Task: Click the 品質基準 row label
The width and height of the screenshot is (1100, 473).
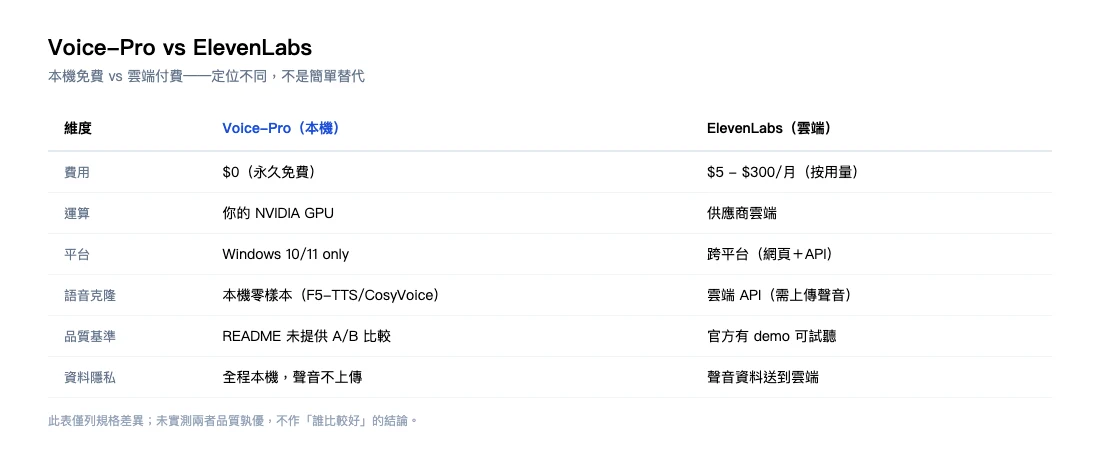Action: point(90,337)
